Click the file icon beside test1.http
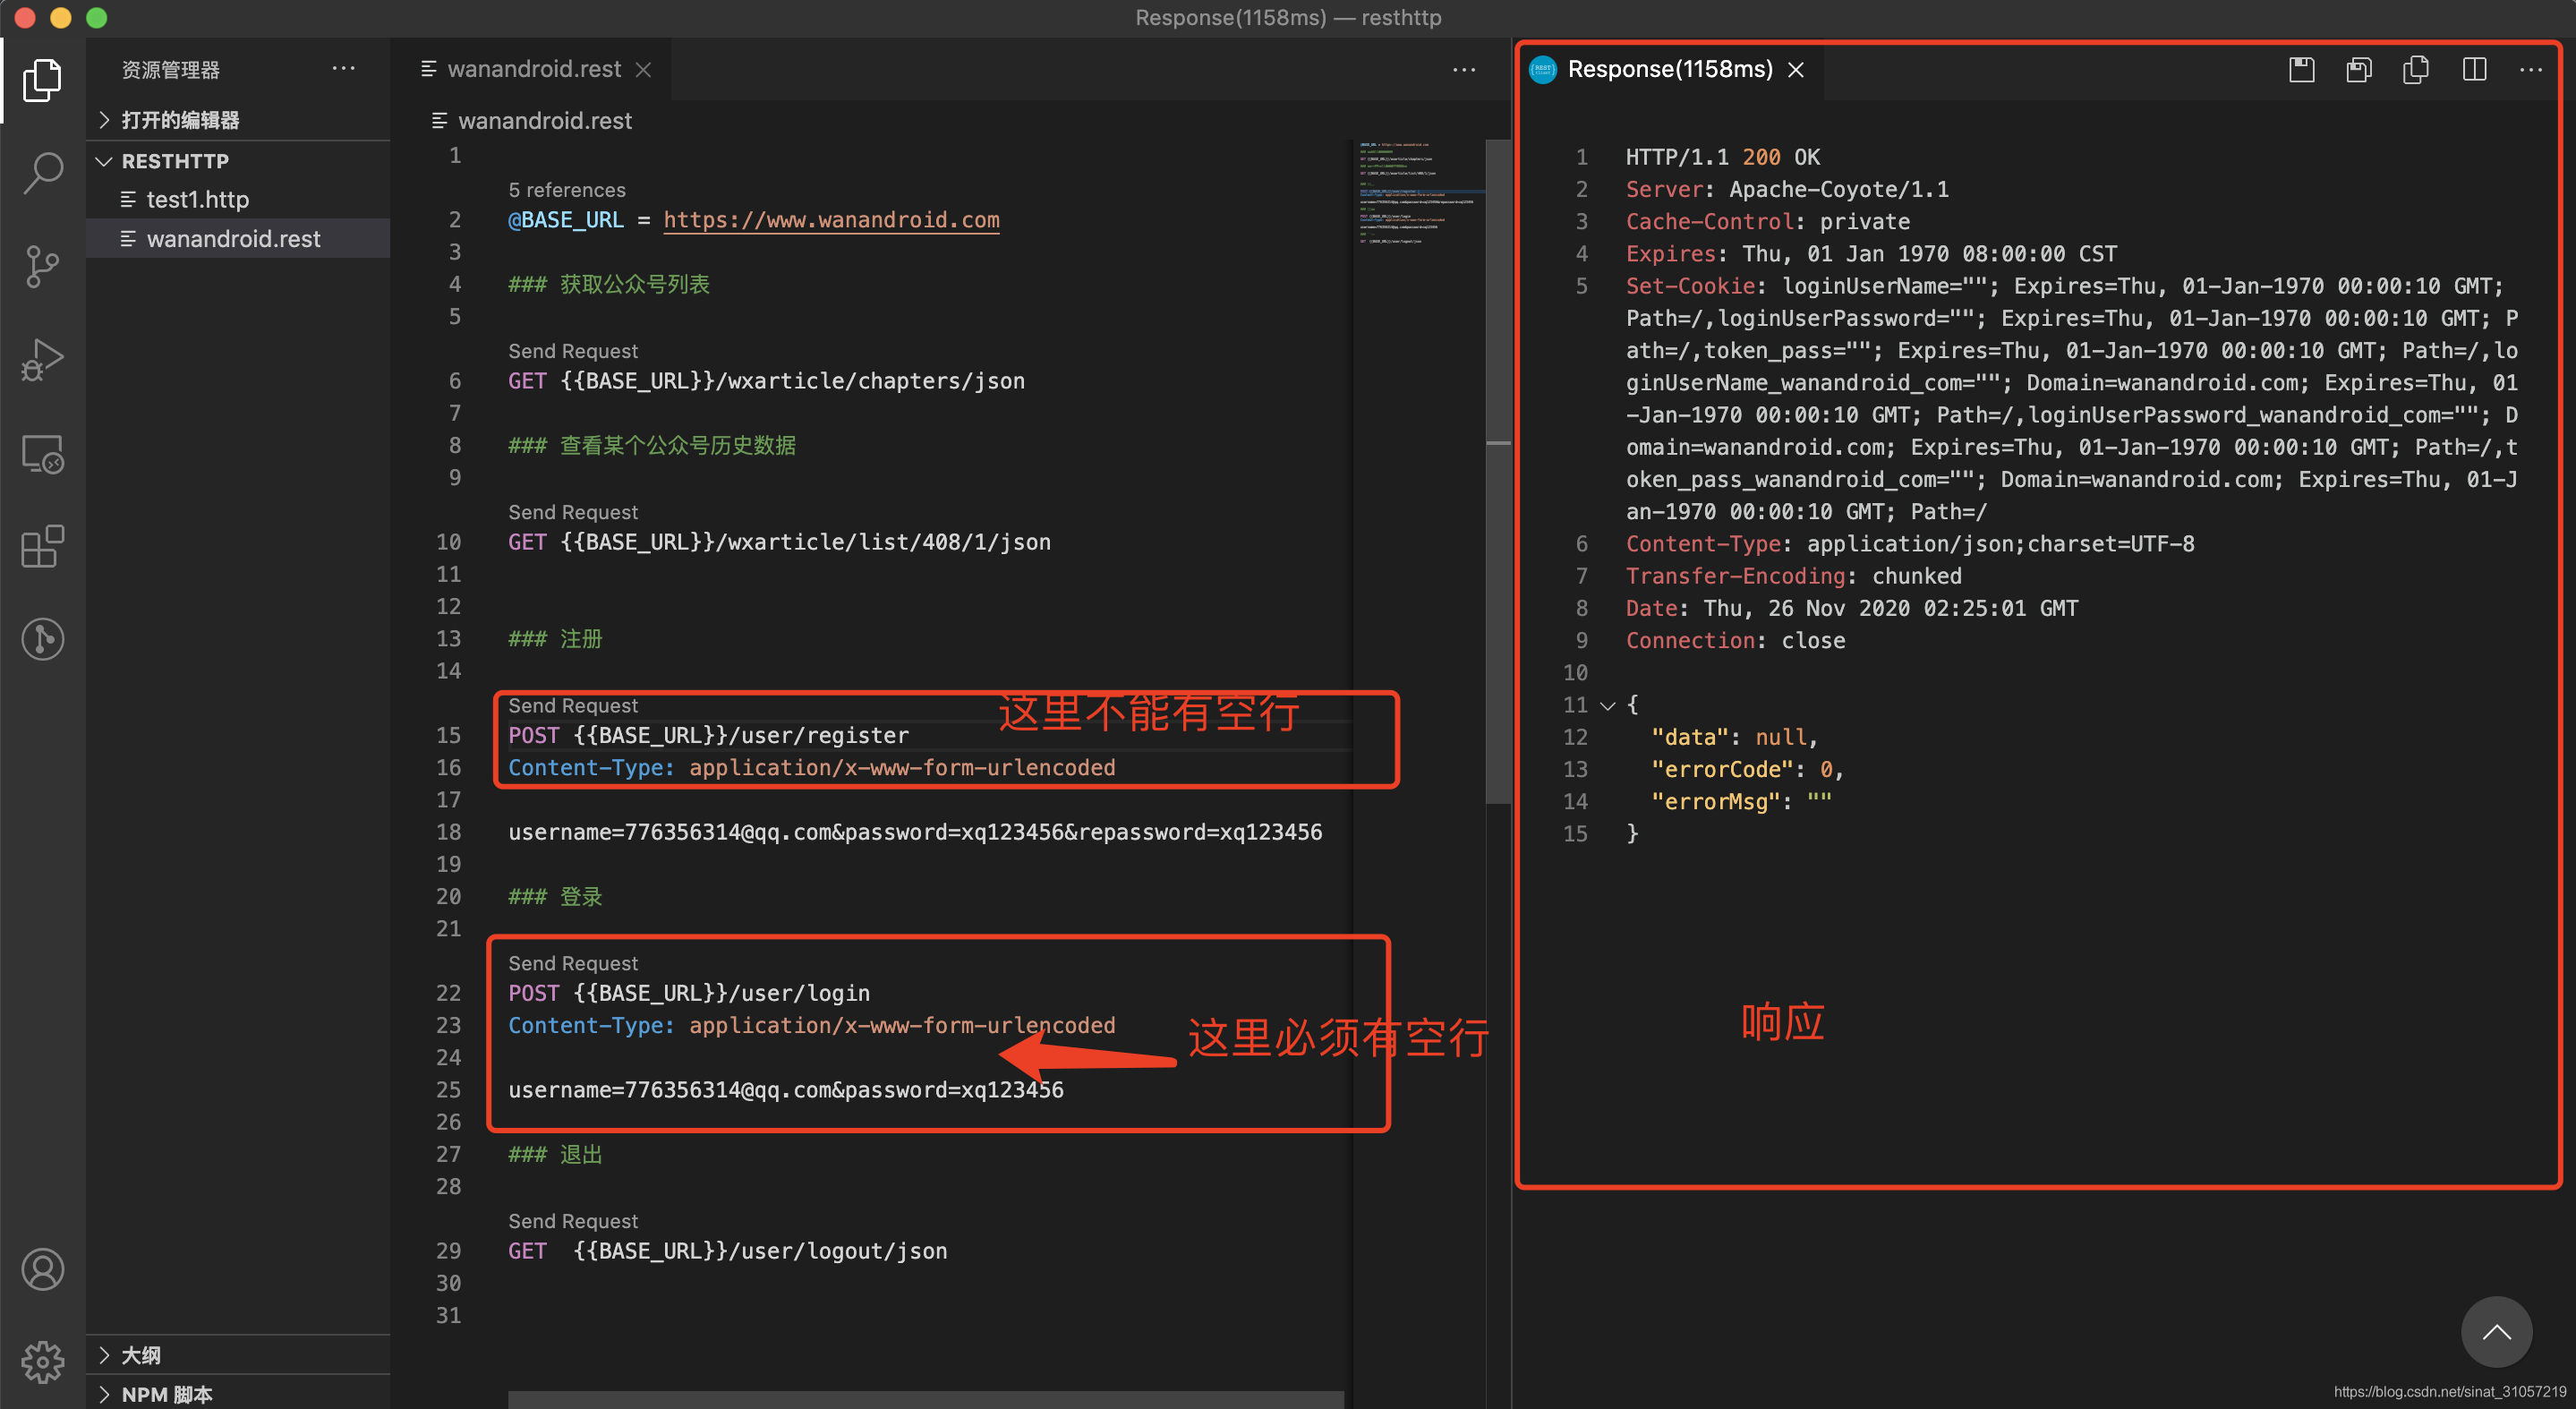 tap(128, 199)
